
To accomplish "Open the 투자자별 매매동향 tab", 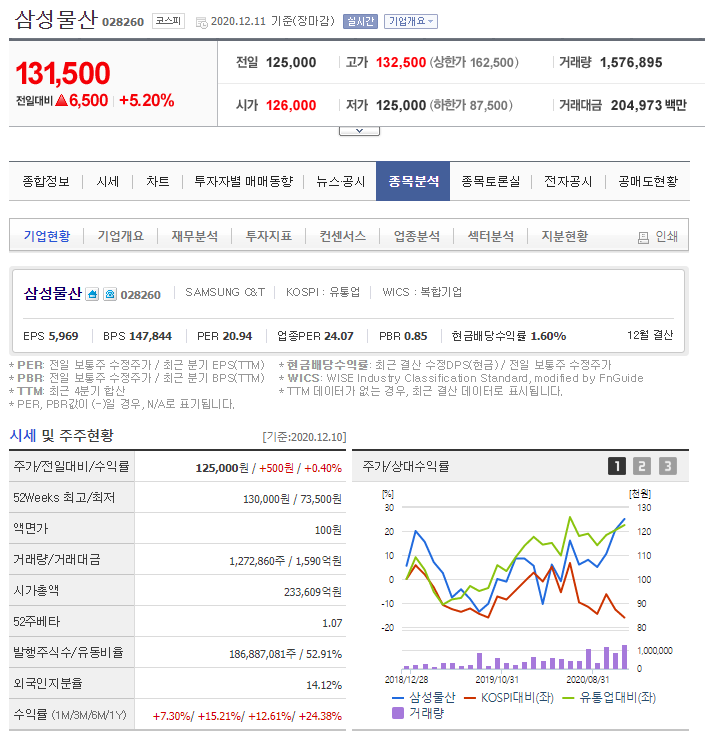I will (244, 182).
